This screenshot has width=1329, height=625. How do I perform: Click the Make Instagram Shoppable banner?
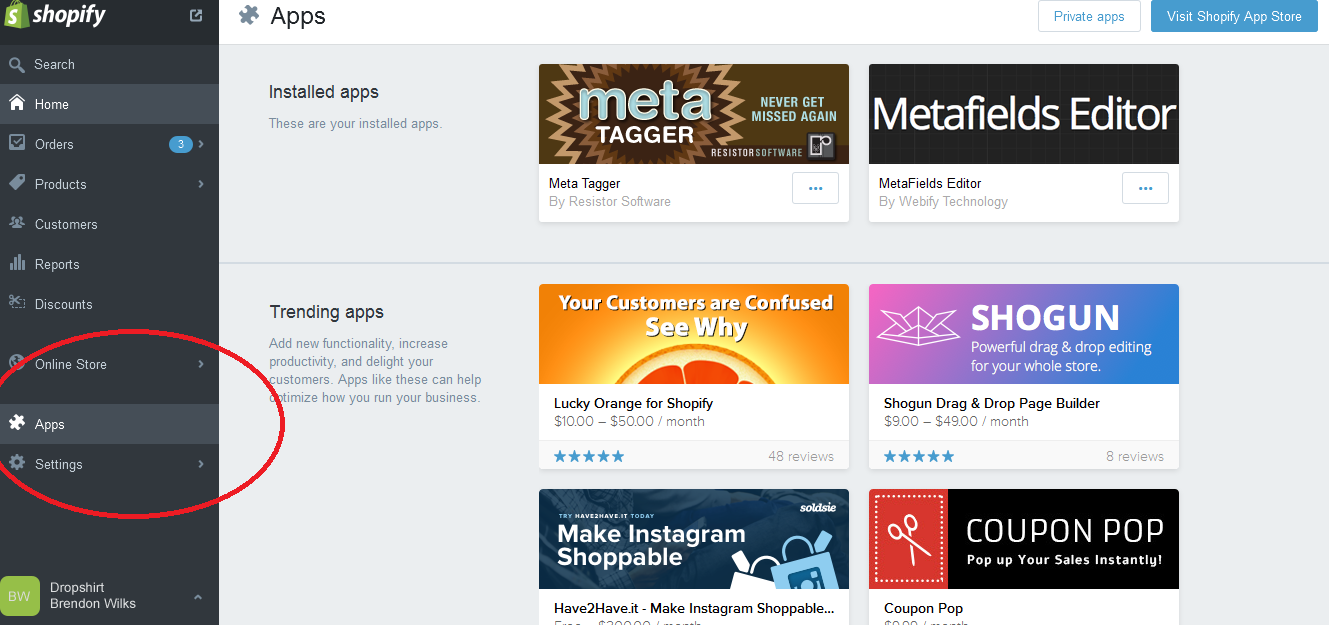pyautogui.click(x=694, y=539)
